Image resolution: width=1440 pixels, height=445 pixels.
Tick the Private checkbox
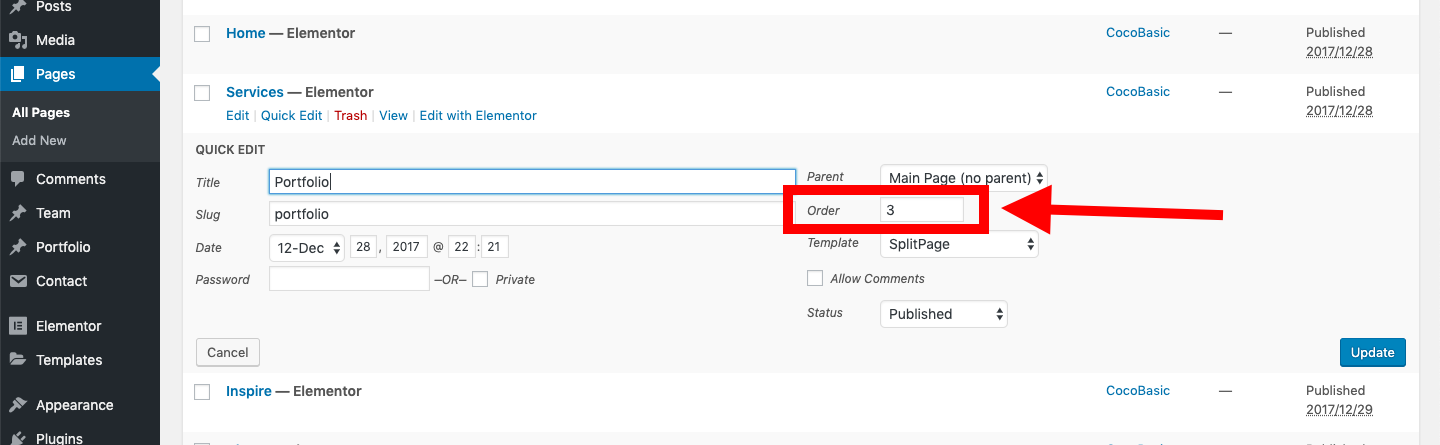tap(480, 279)
